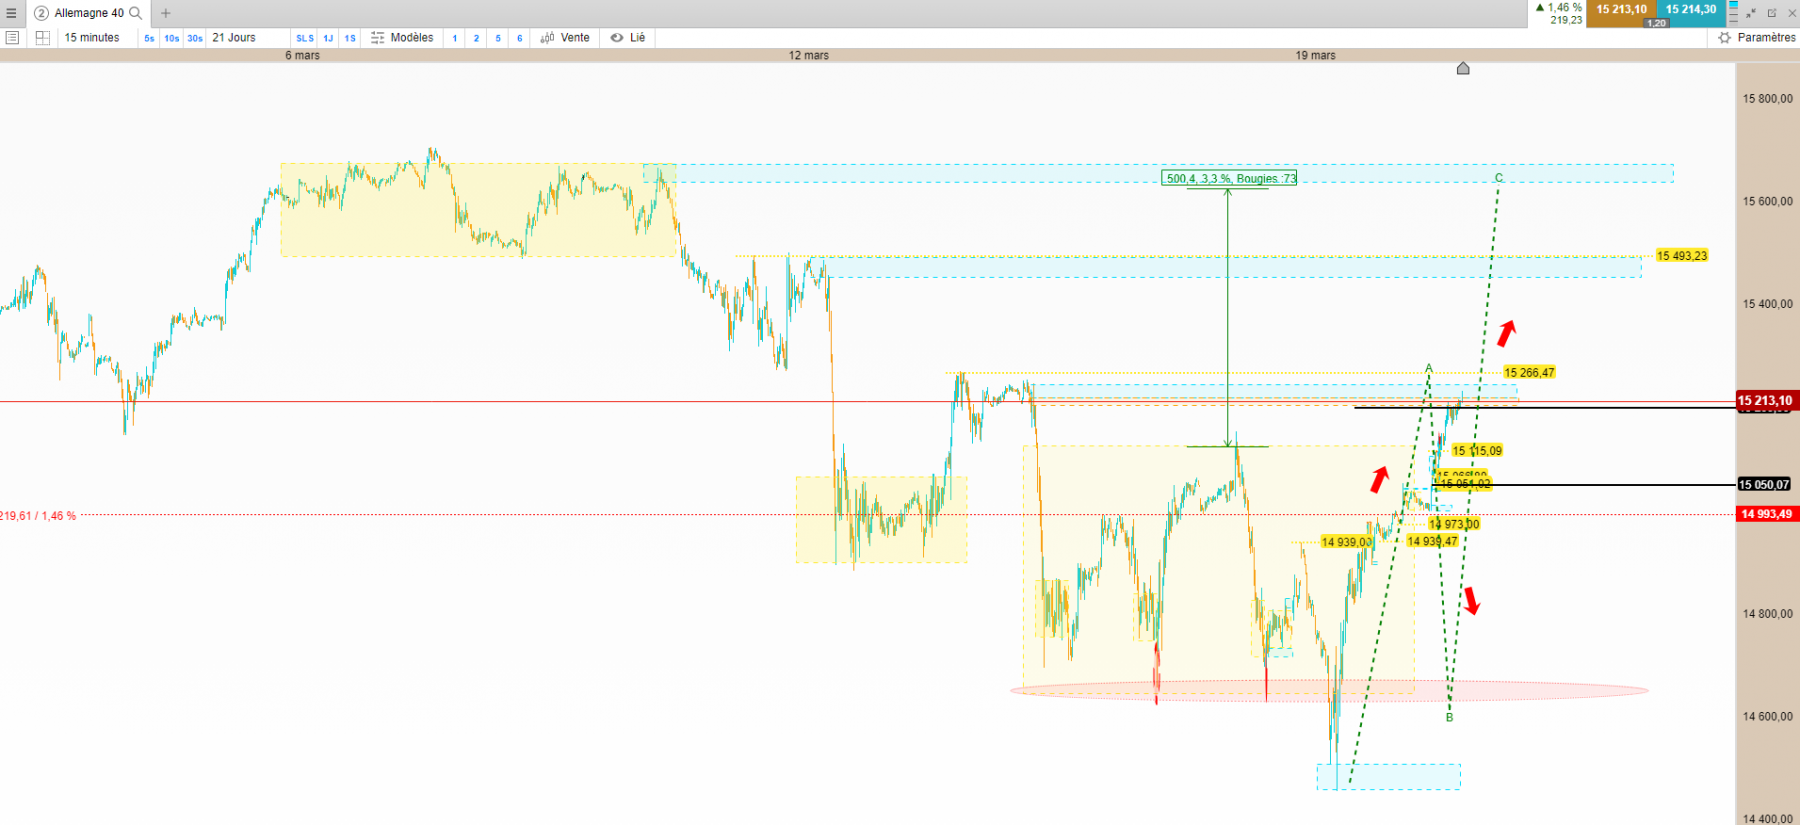This screenshot has width=1800, height=825.
Task: Add a new chart tab with plus icon
Action: (166, 13)
